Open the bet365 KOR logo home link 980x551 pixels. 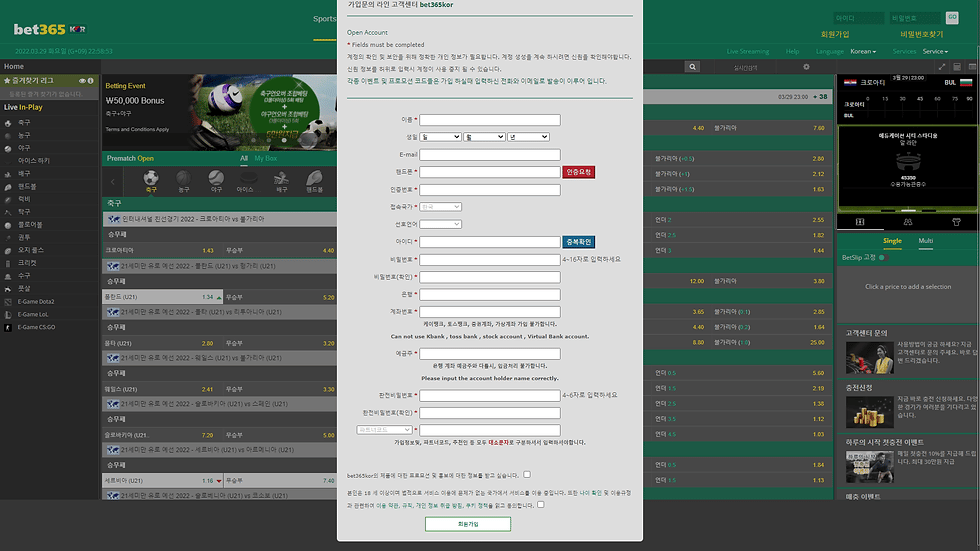49,29
